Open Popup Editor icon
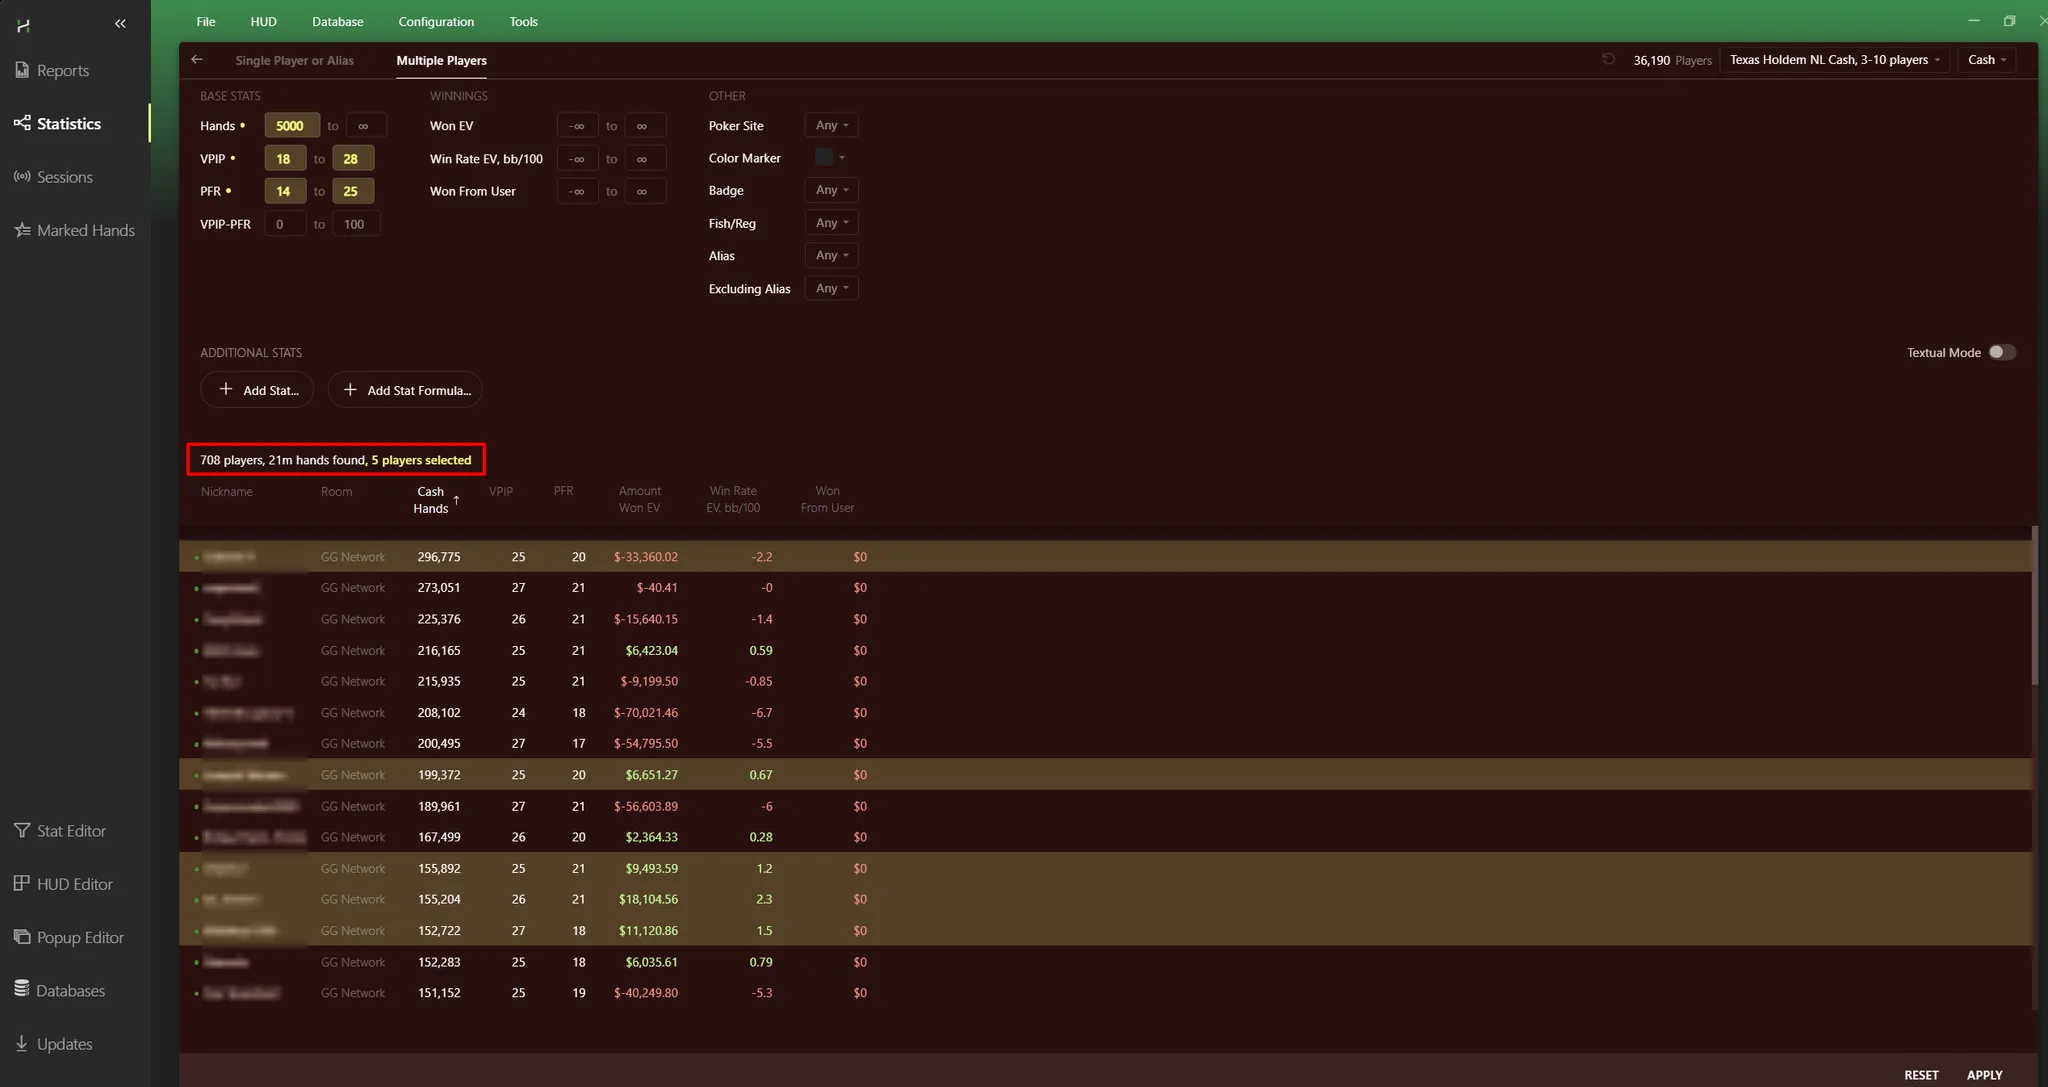This screenshot has width=2048, height=1087. (x=22, y=937)
